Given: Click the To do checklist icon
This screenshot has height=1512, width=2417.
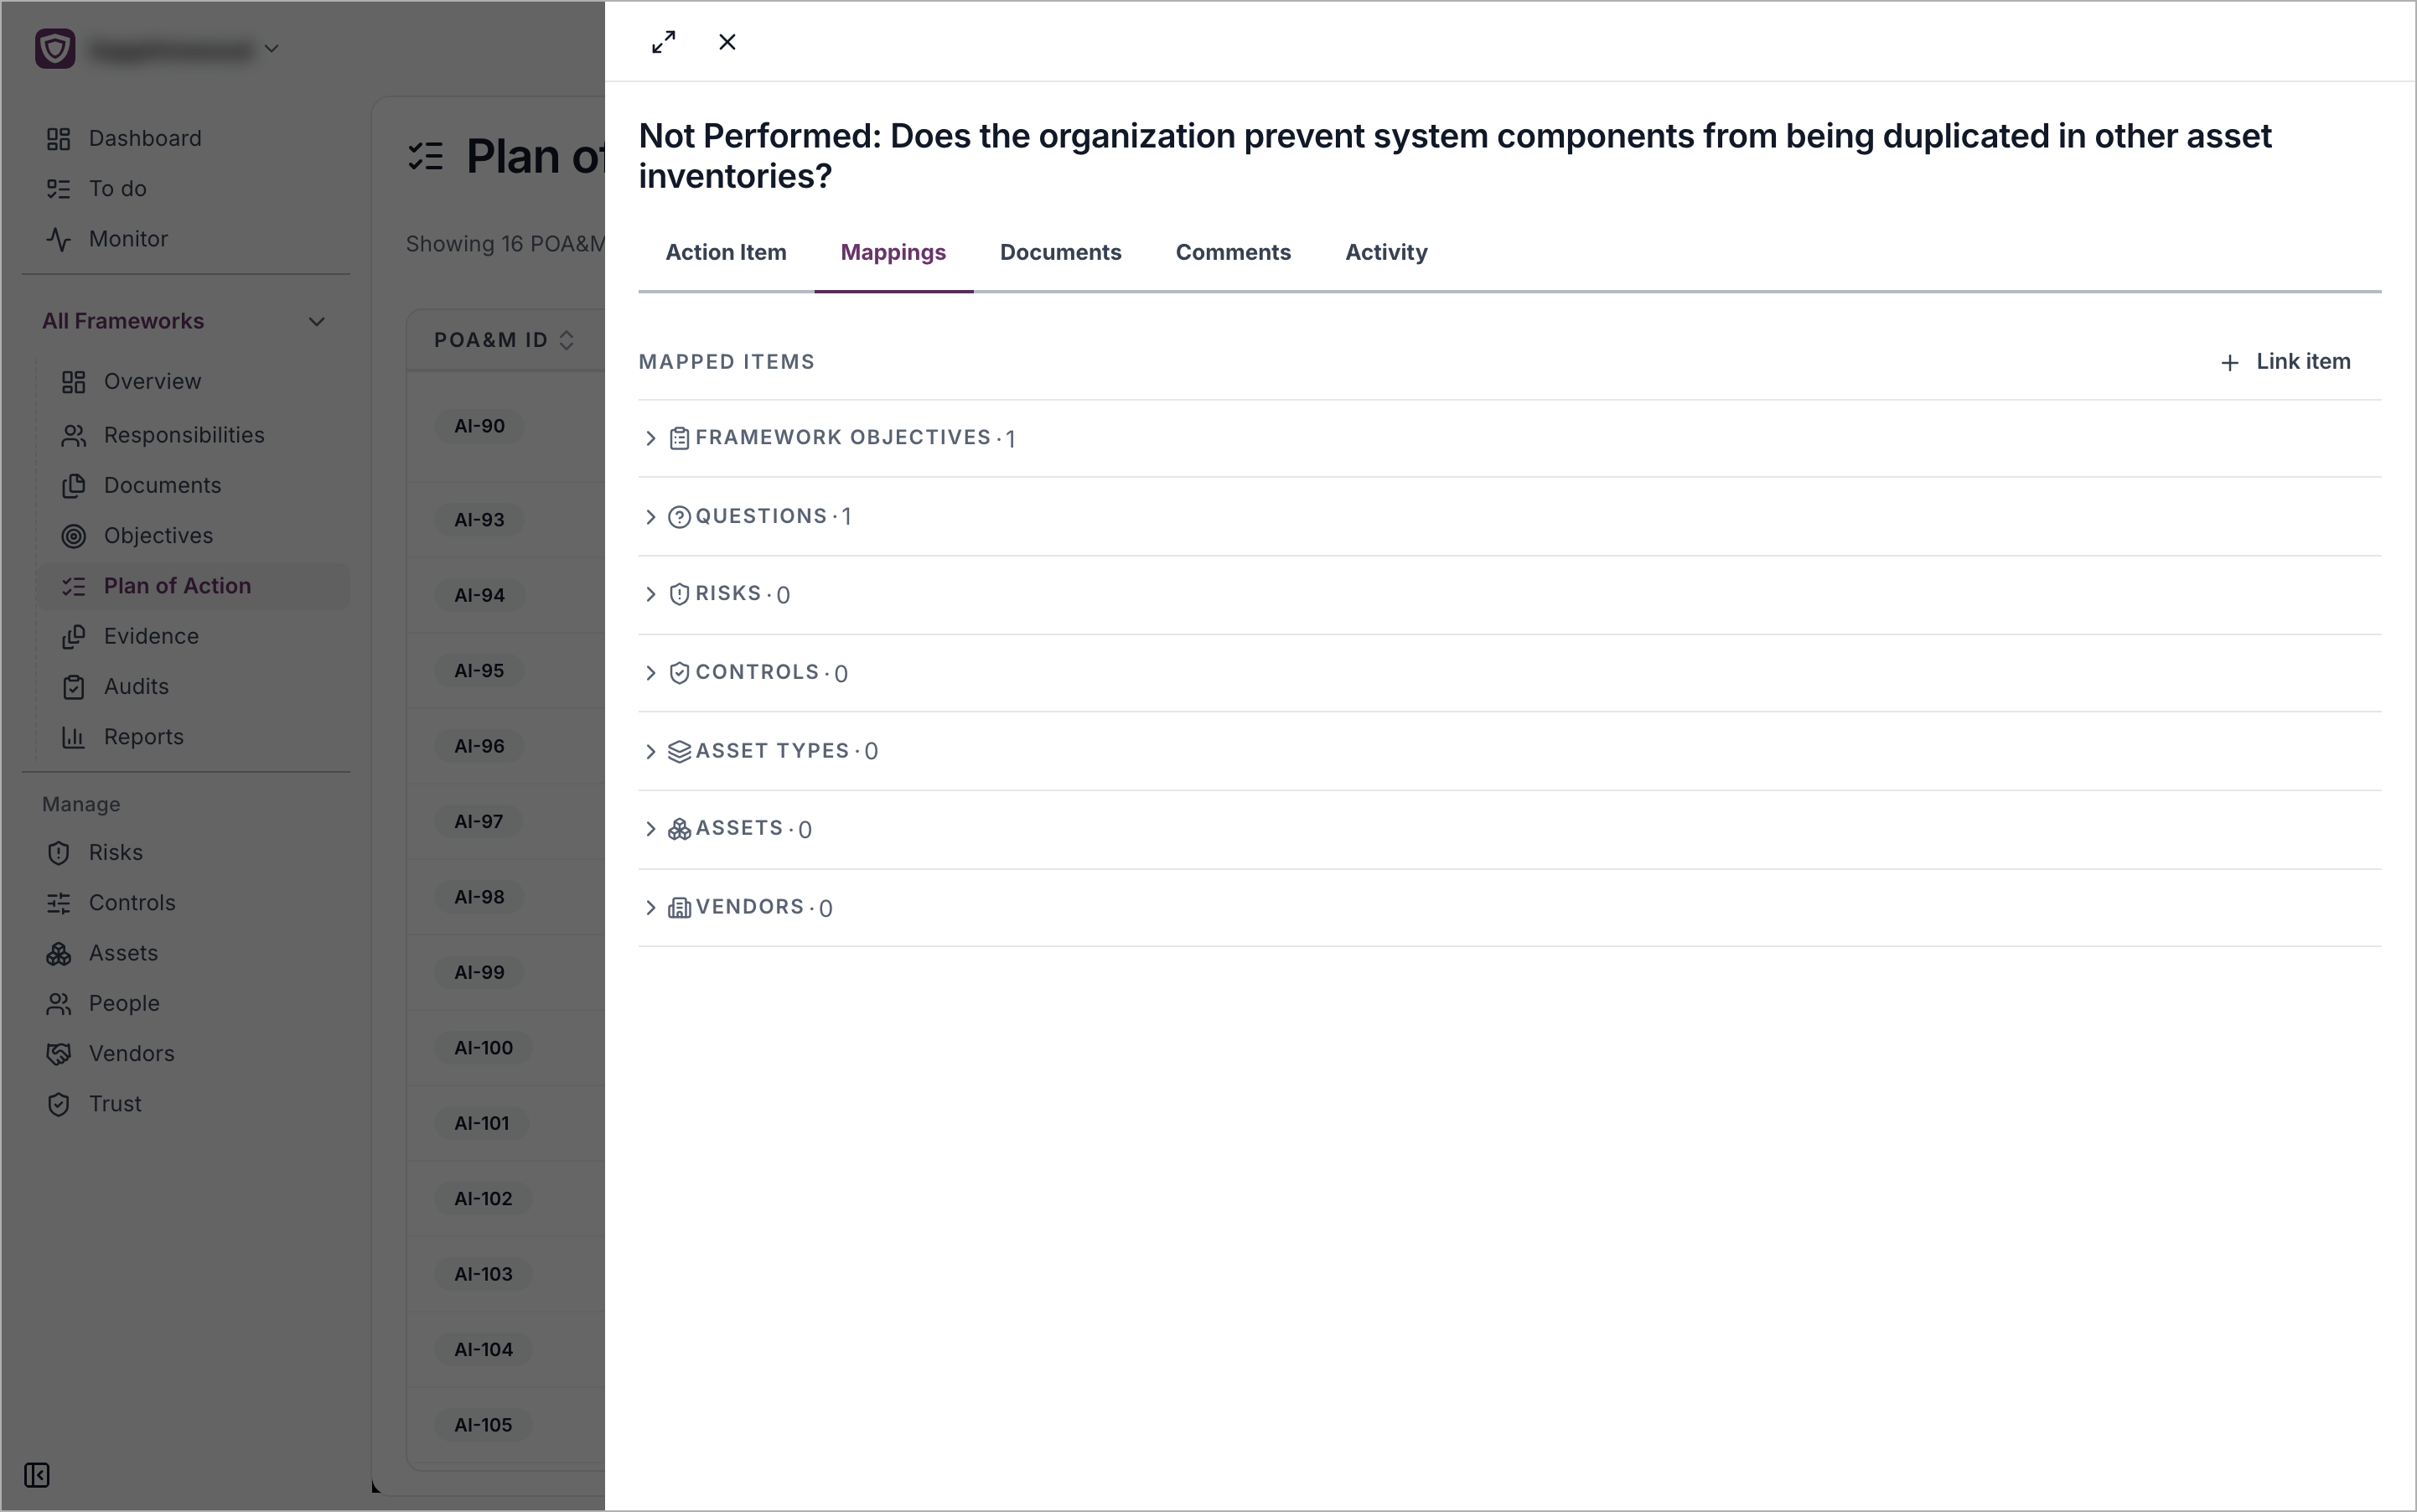Looking at the screenshot, I should coord(58,189).
